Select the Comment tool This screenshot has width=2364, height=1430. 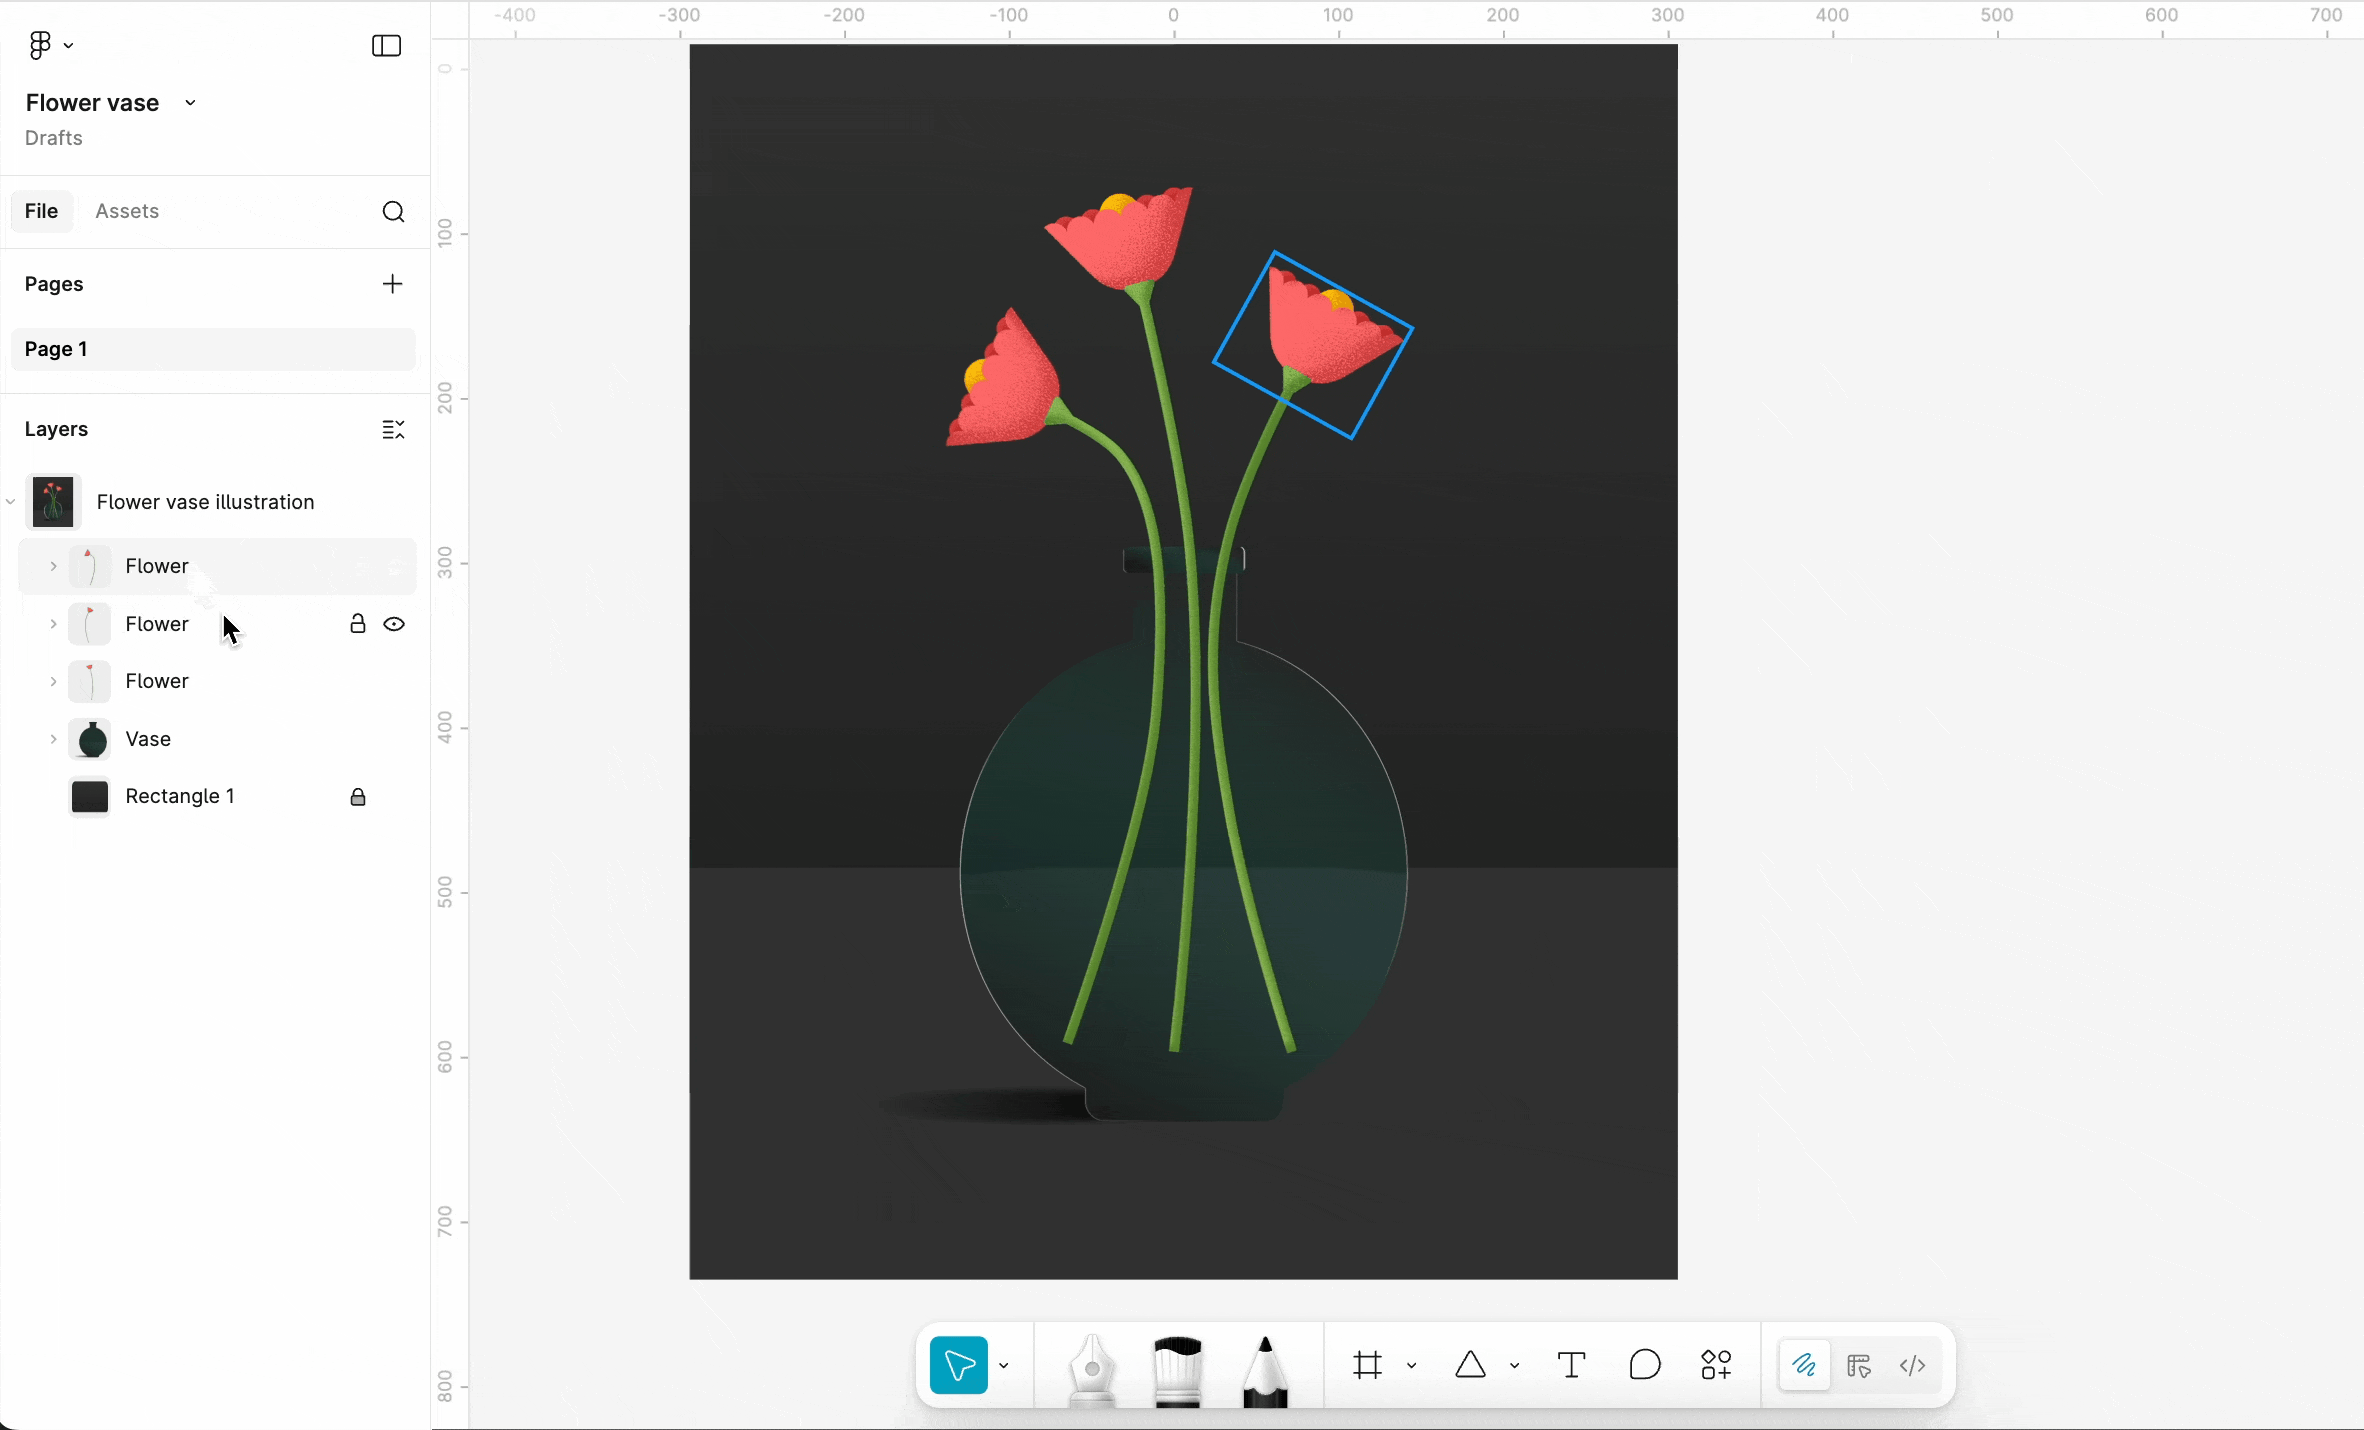(1644, 1365)
